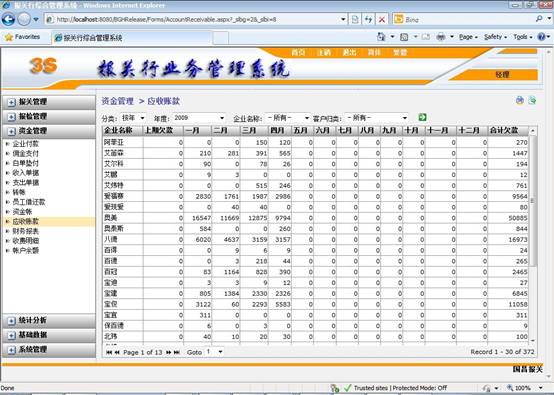Click the IE stop loading X icon

coord(382,19)
